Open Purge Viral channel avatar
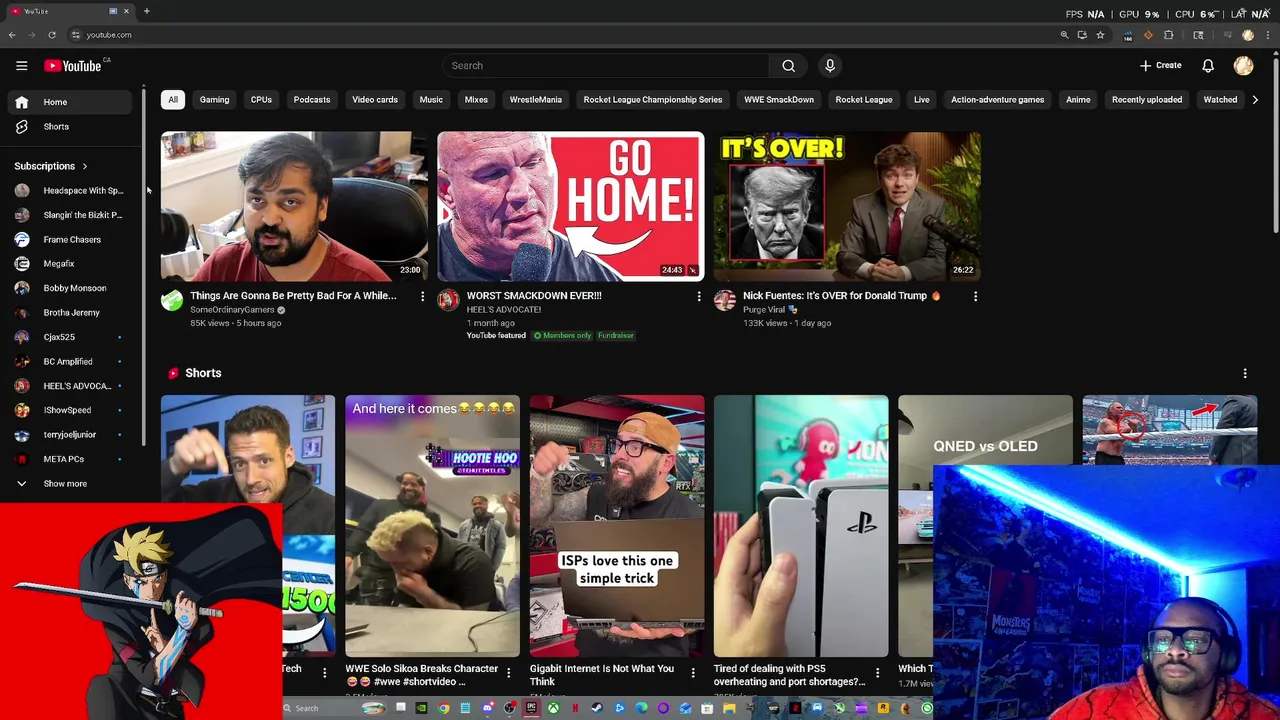This screenshot has height=720, width=1280. pyautogui.click(x=725, y=300)
